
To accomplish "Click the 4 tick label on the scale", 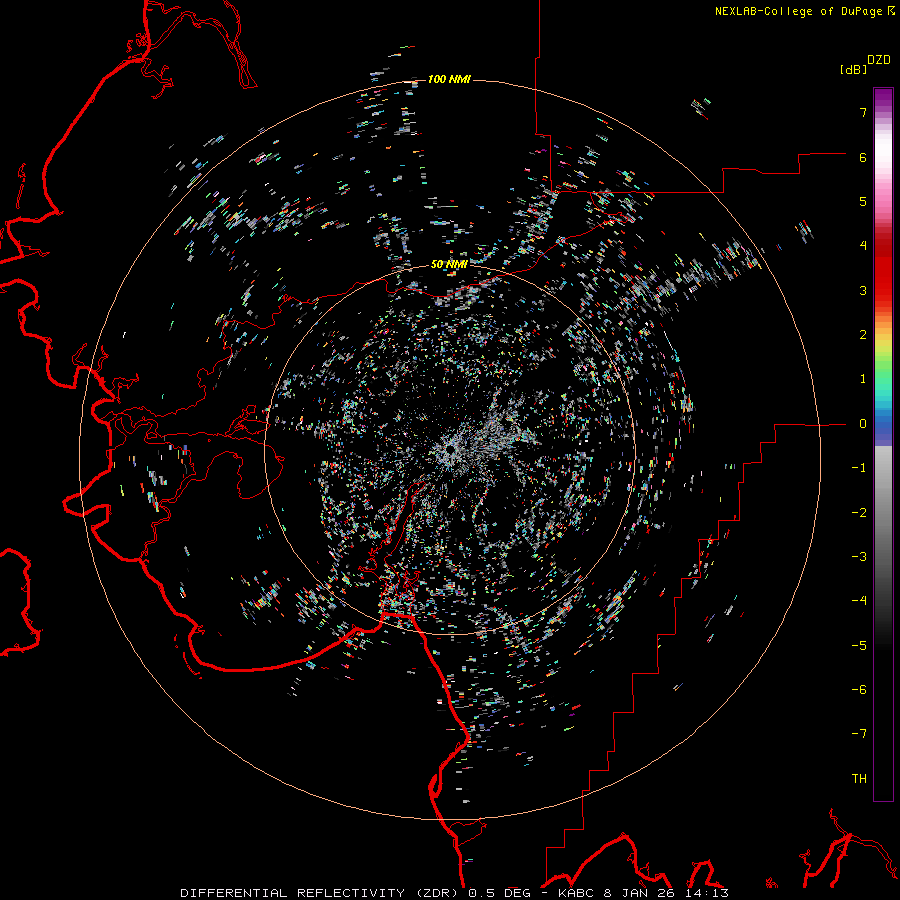I will point(863,246).
